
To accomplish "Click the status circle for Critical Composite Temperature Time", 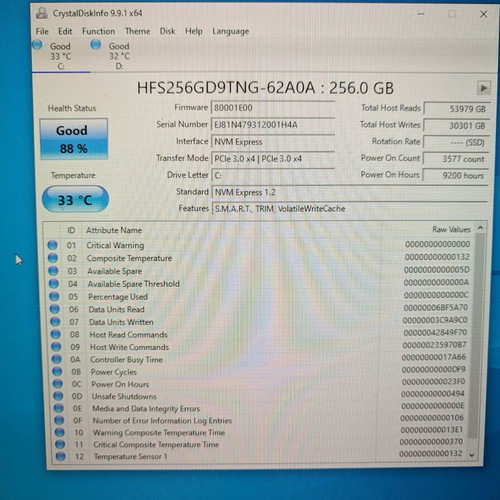I will point(60,444).
